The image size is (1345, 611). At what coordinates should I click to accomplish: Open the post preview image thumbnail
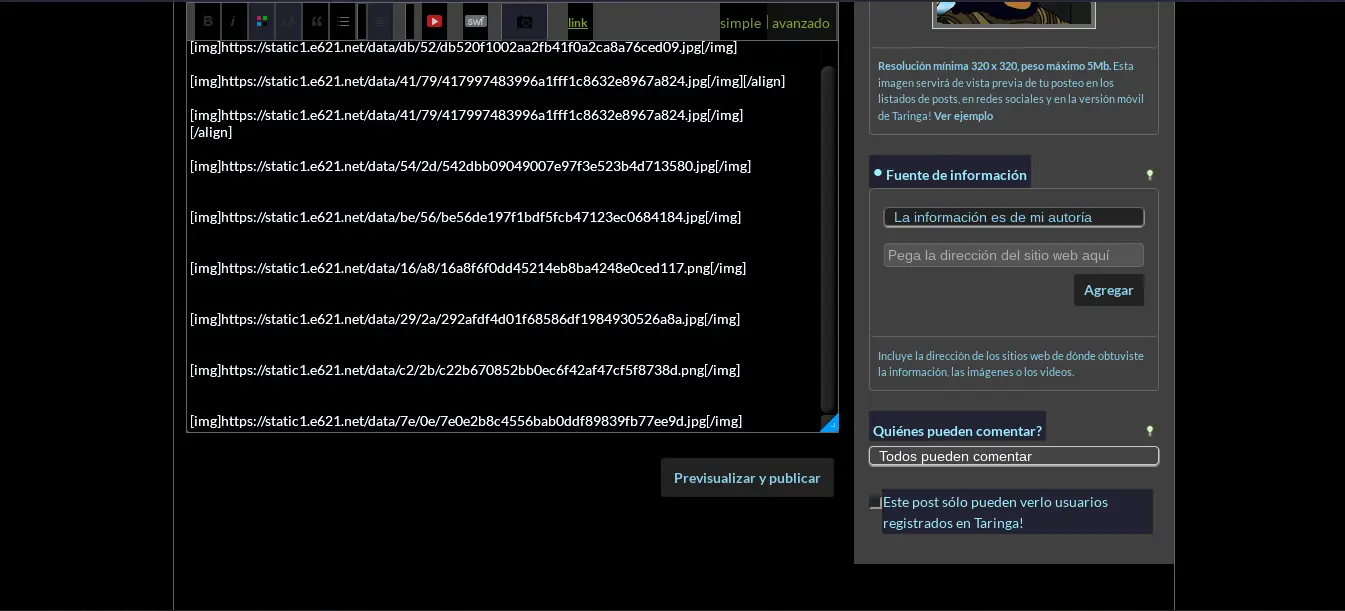[1014, 13]
